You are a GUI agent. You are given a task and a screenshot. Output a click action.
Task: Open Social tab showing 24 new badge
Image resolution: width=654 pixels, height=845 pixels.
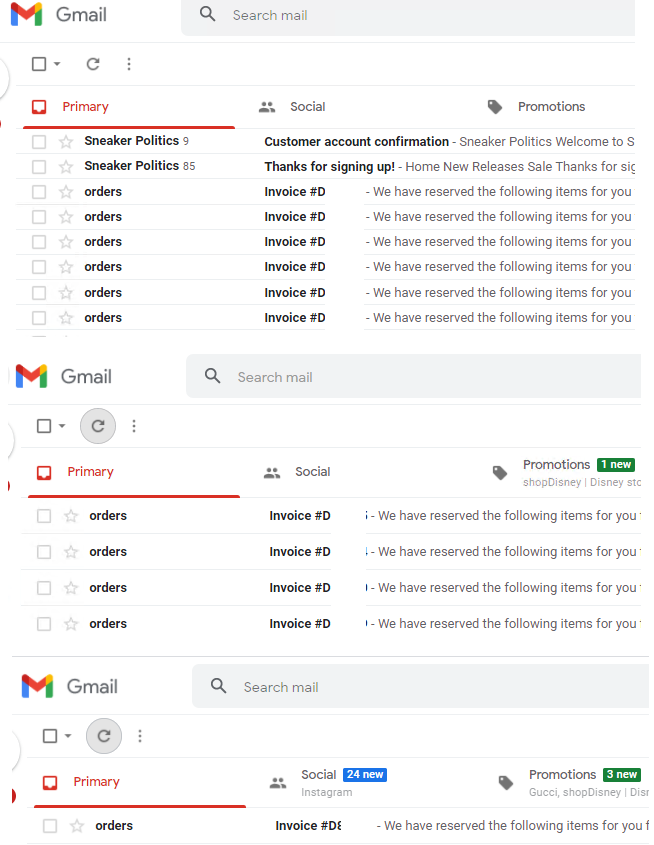pos(328,782)
